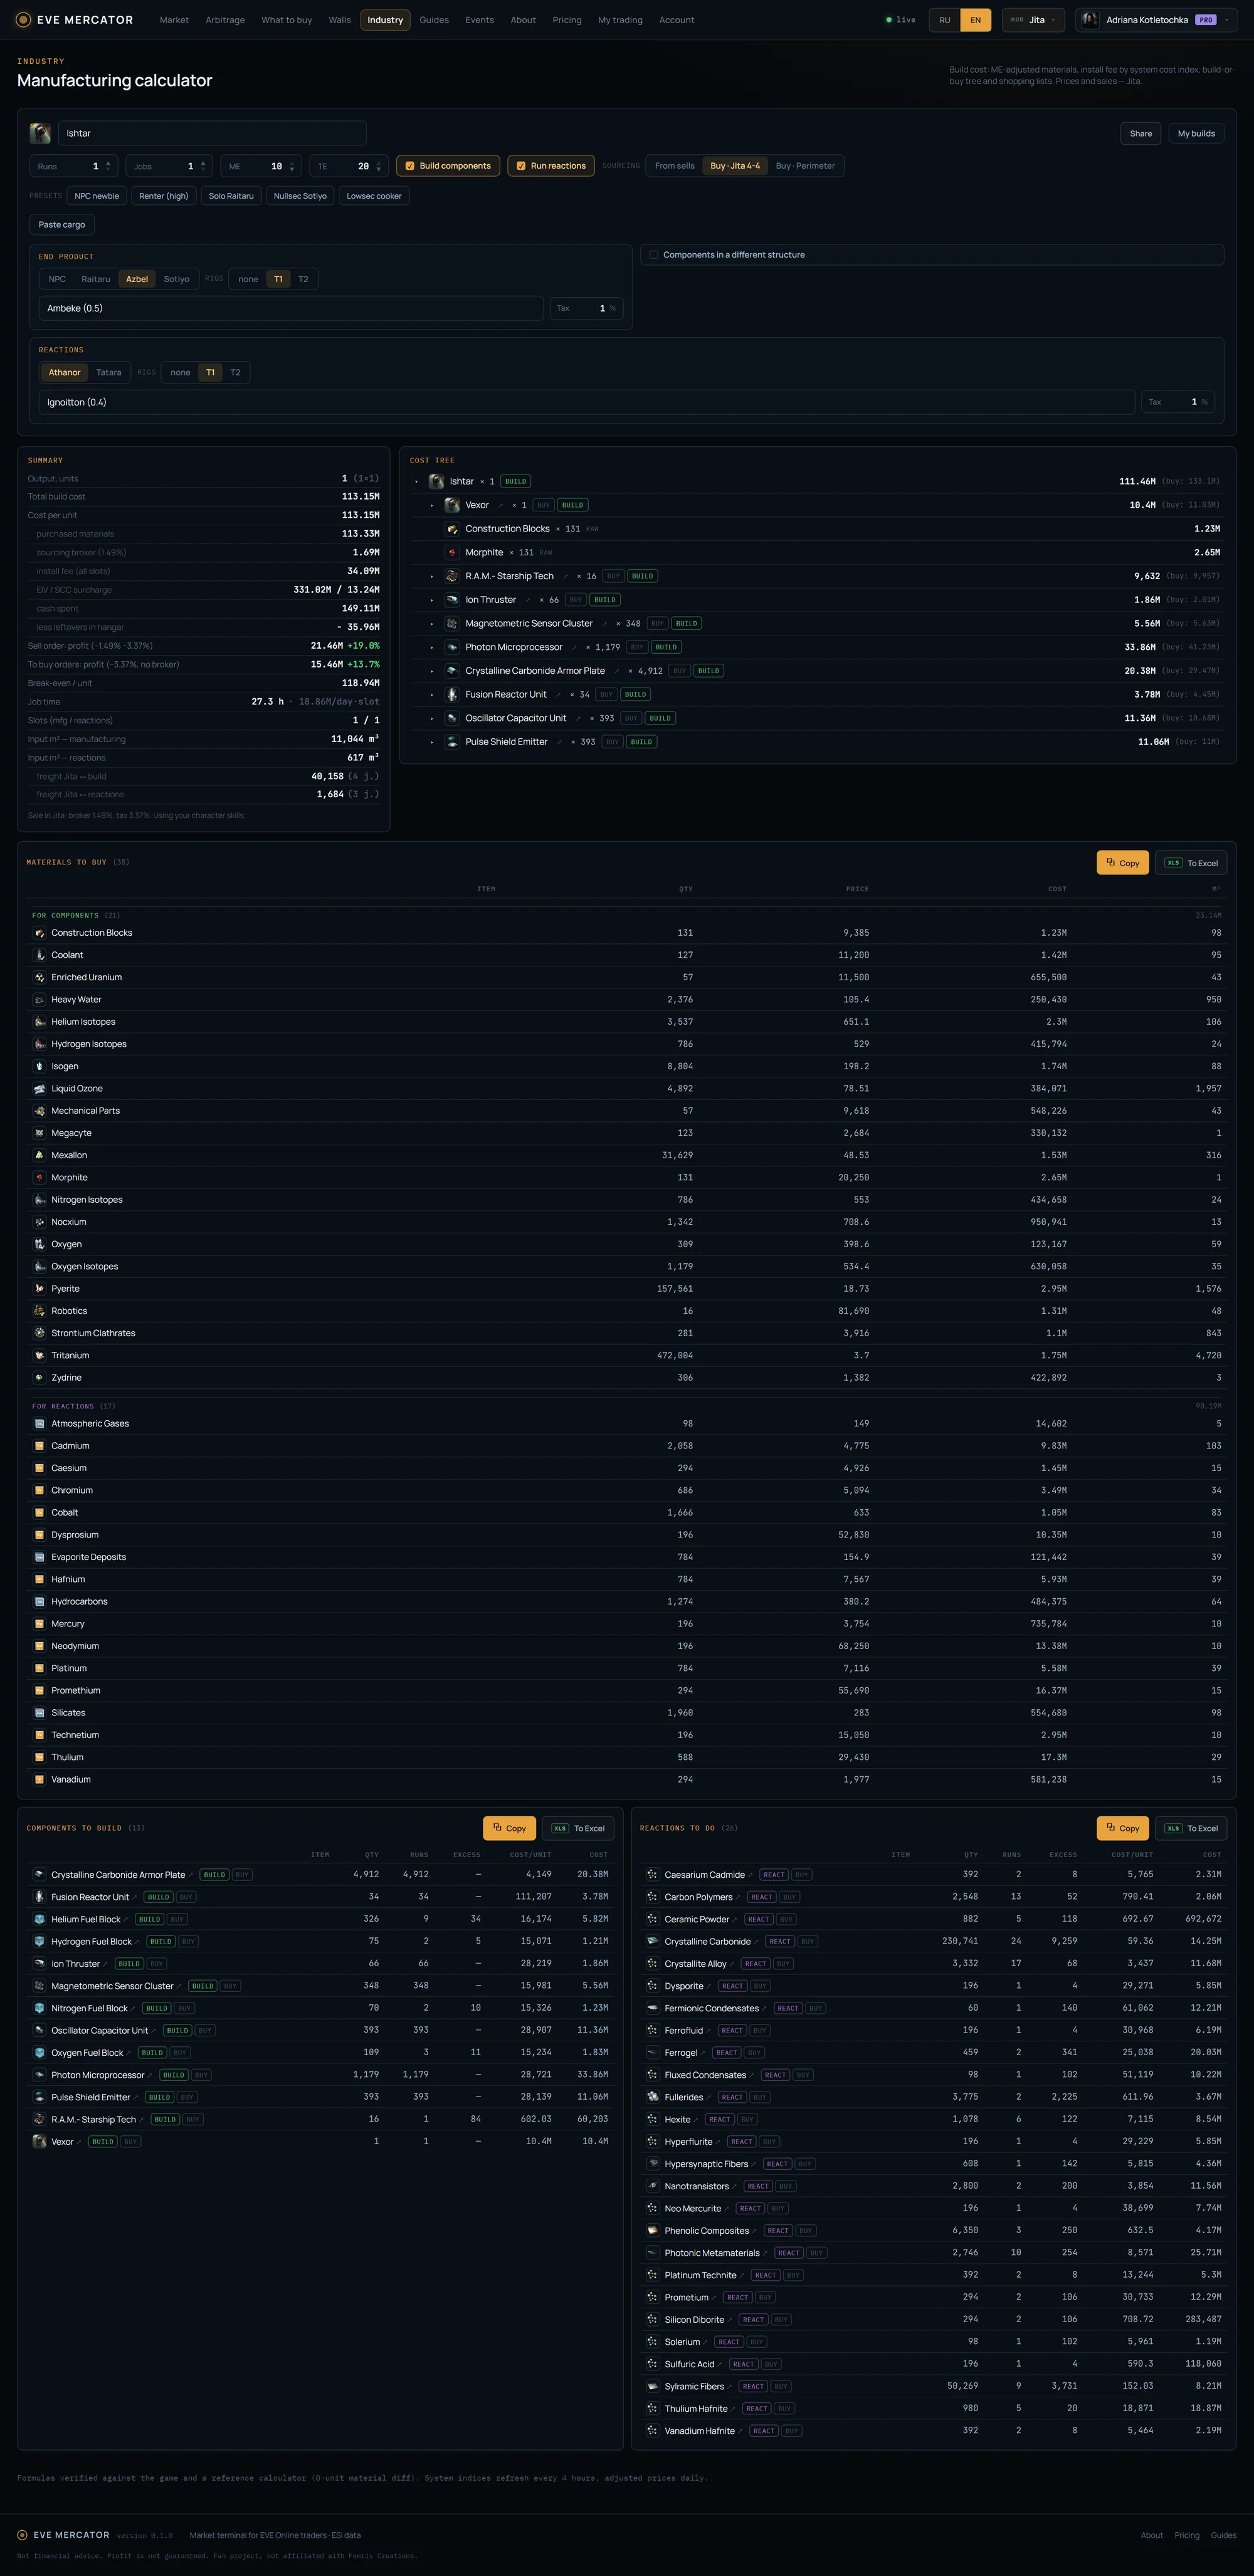Click Ion Thruster icon in cost tree

pos(452,600)
